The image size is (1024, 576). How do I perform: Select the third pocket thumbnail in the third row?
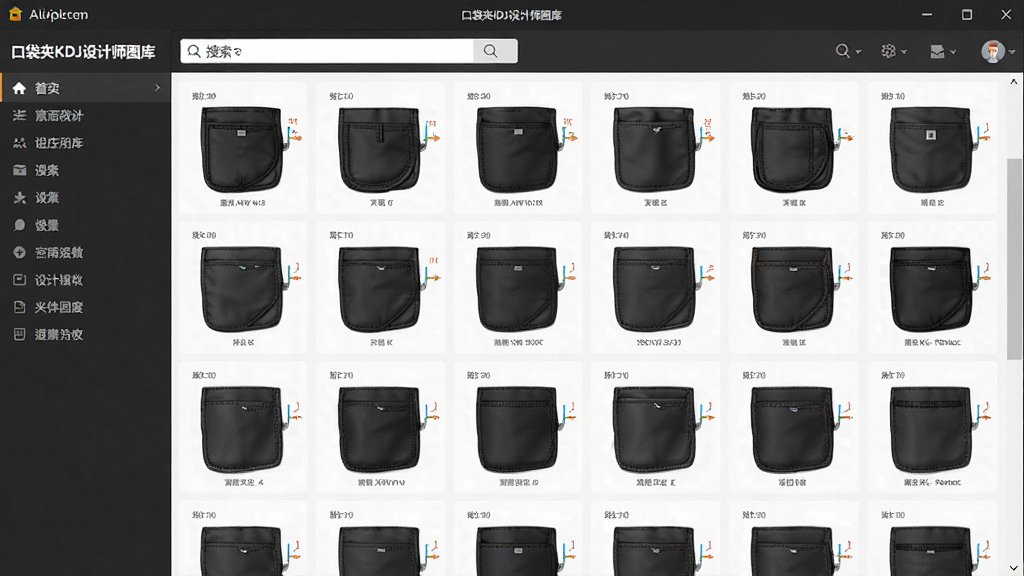point(518,427)
